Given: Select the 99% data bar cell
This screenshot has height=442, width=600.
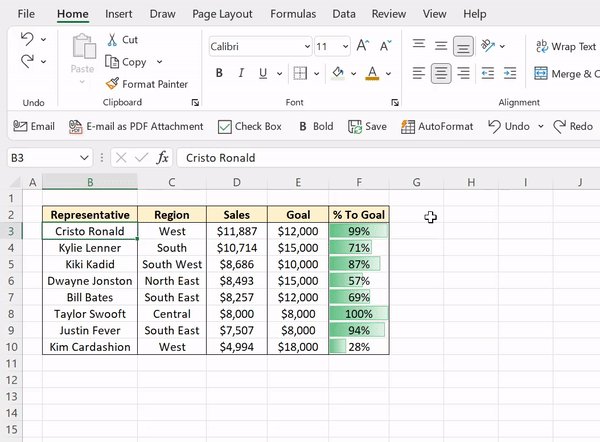Looking at the screenshot, I should coord(359,231).
